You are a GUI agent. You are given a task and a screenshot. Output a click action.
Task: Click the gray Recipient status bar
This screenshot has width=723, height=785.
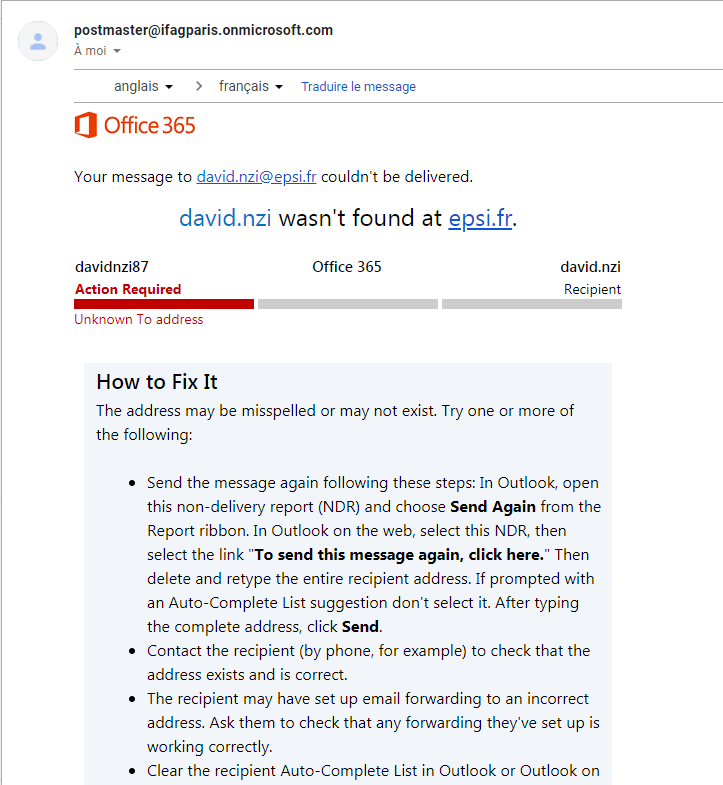click(531, 304)
